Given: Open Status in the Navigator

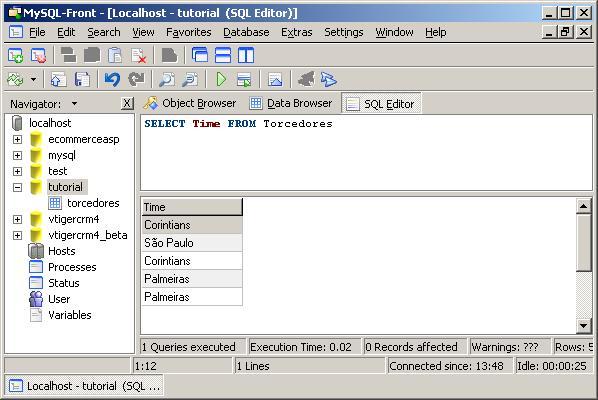Looking at the screenshot, I should pos(64,283).
